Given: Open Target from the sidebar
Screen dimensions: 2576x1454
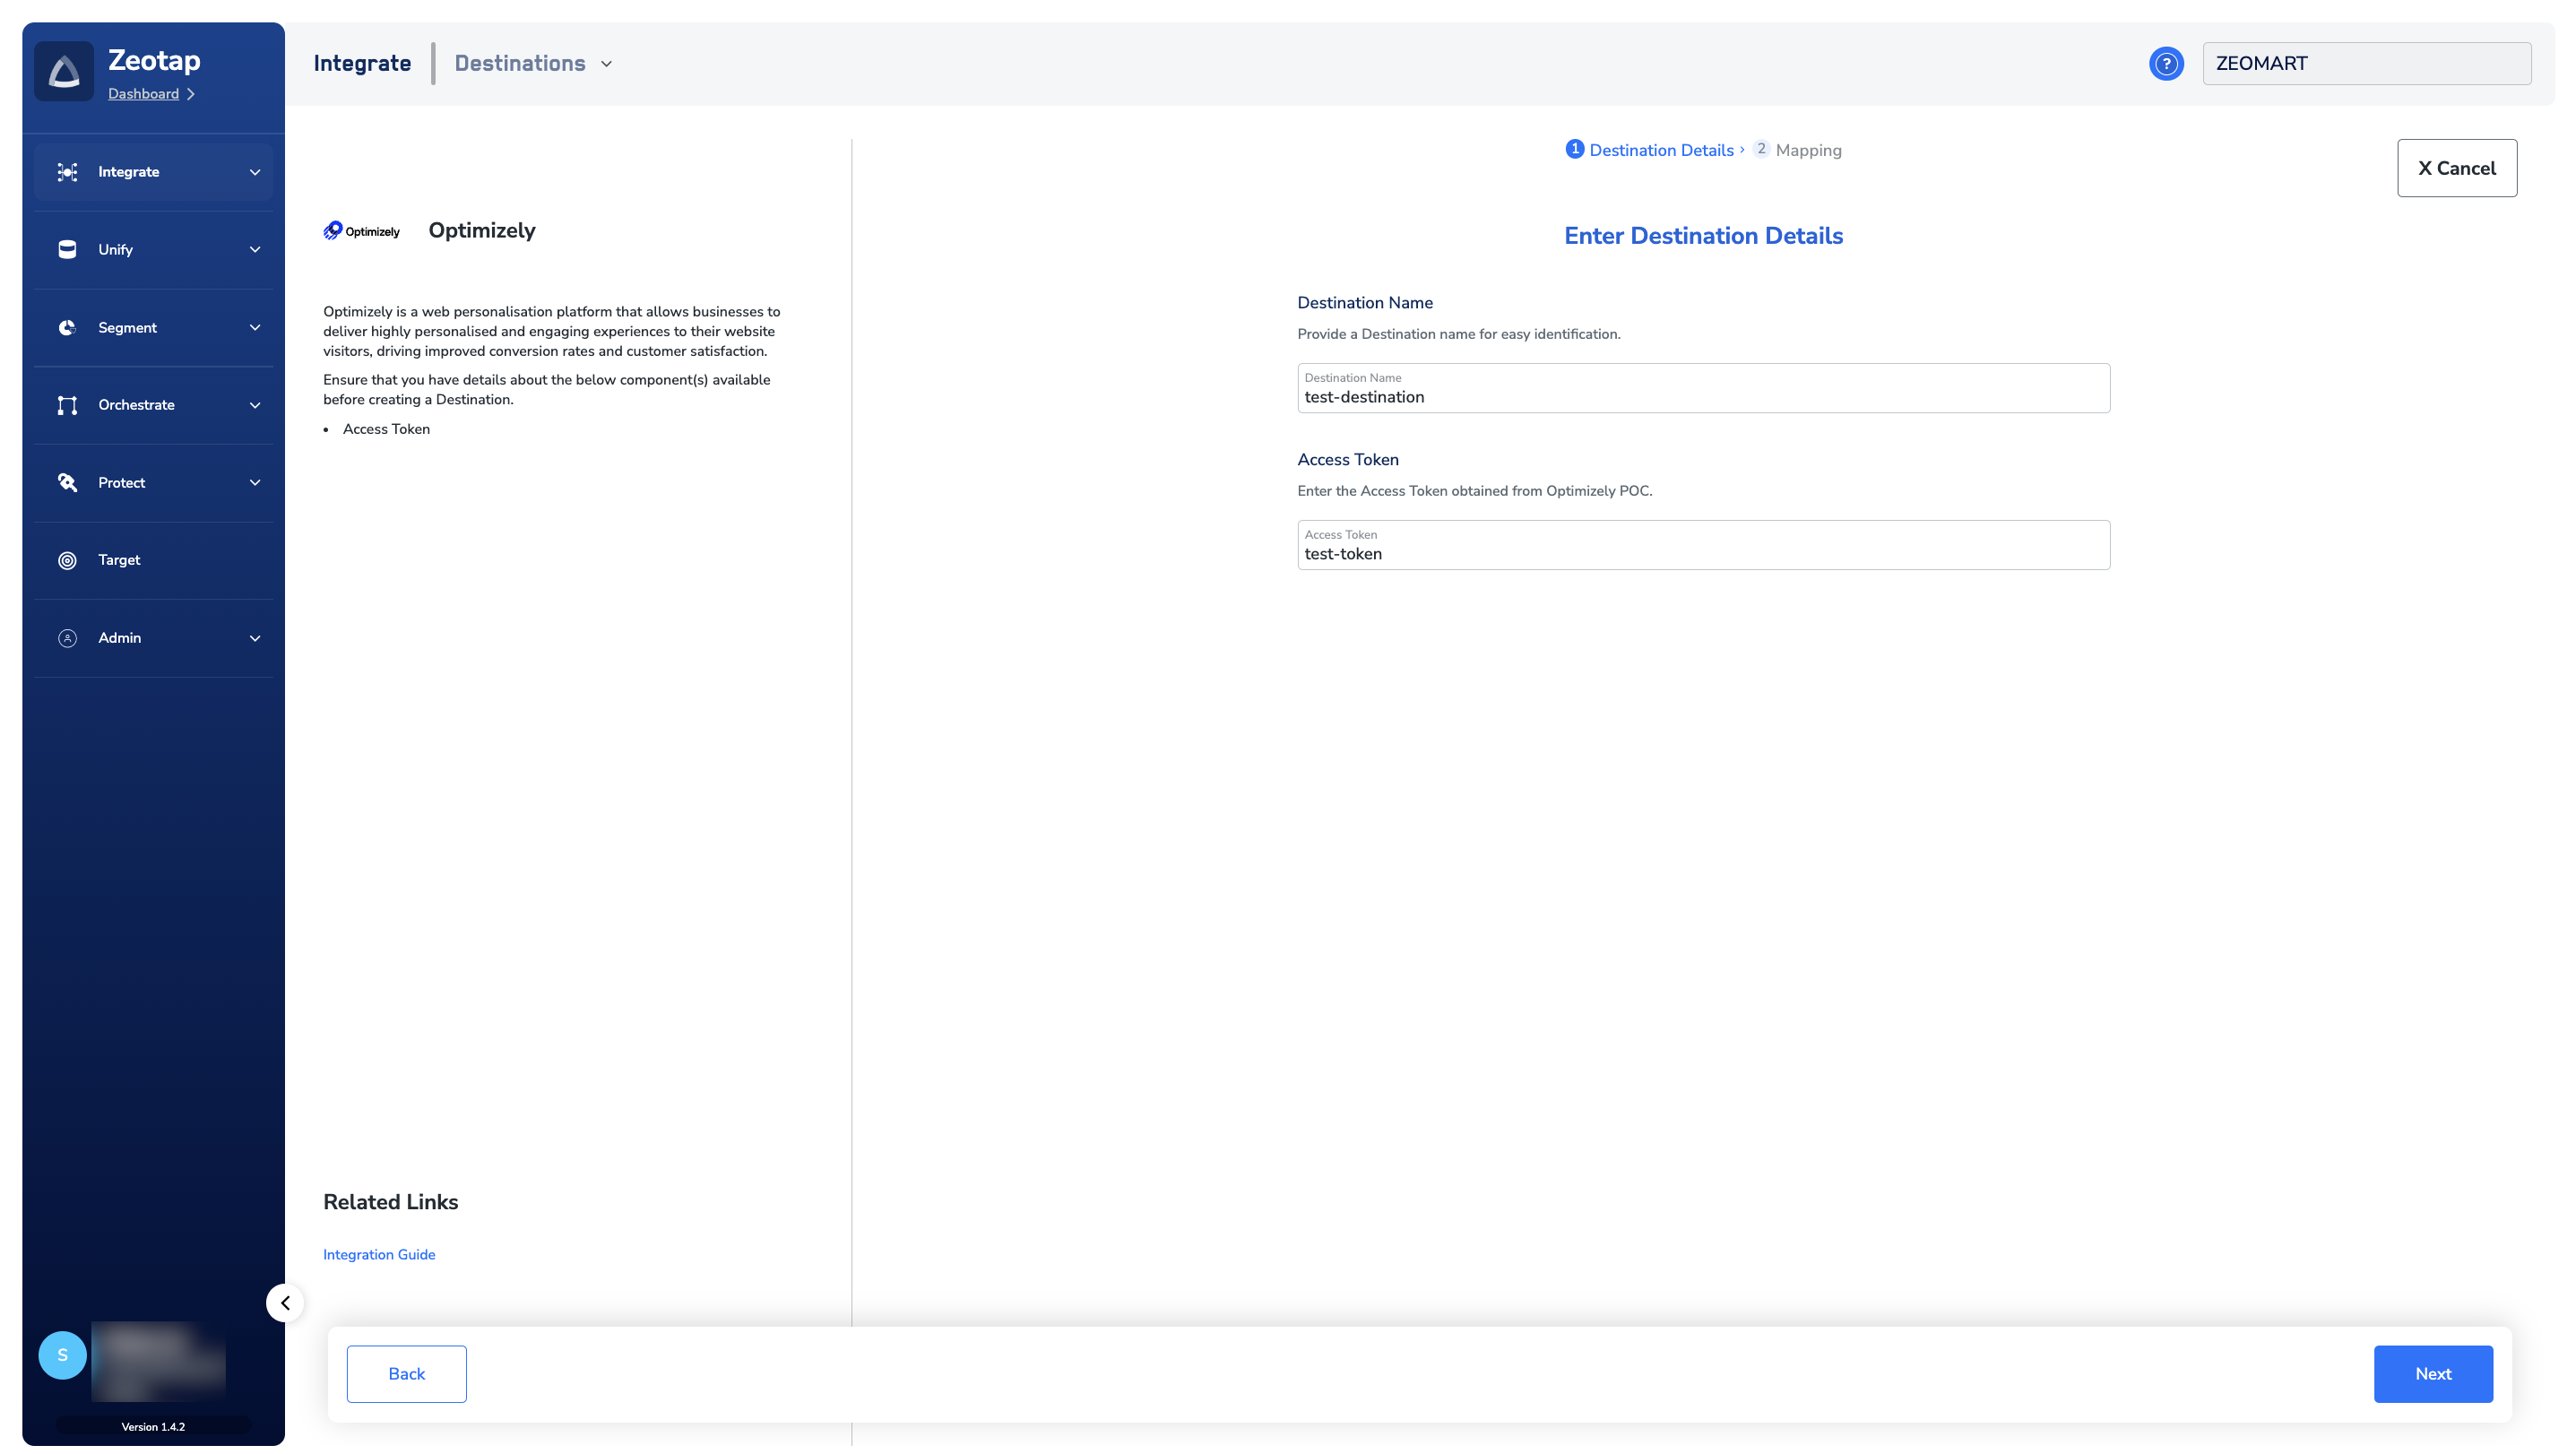Looking at the screenshot, I should click(x=119, y=560).
